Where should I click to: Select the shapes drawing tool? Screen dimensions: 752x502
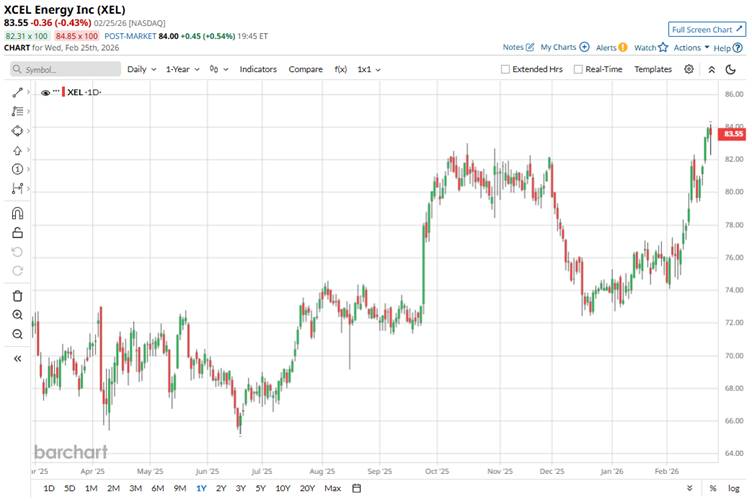point(17,131)
